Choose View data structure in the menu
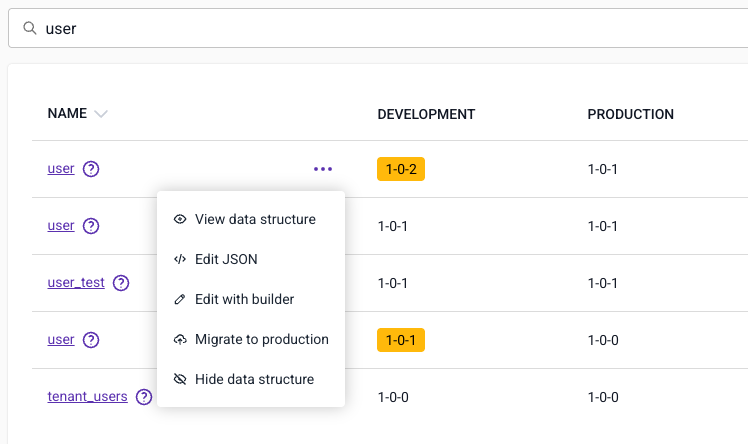Image resolution: width=748 pixels, height=444 pixels. pyautogui.click(x=255, y=219)
